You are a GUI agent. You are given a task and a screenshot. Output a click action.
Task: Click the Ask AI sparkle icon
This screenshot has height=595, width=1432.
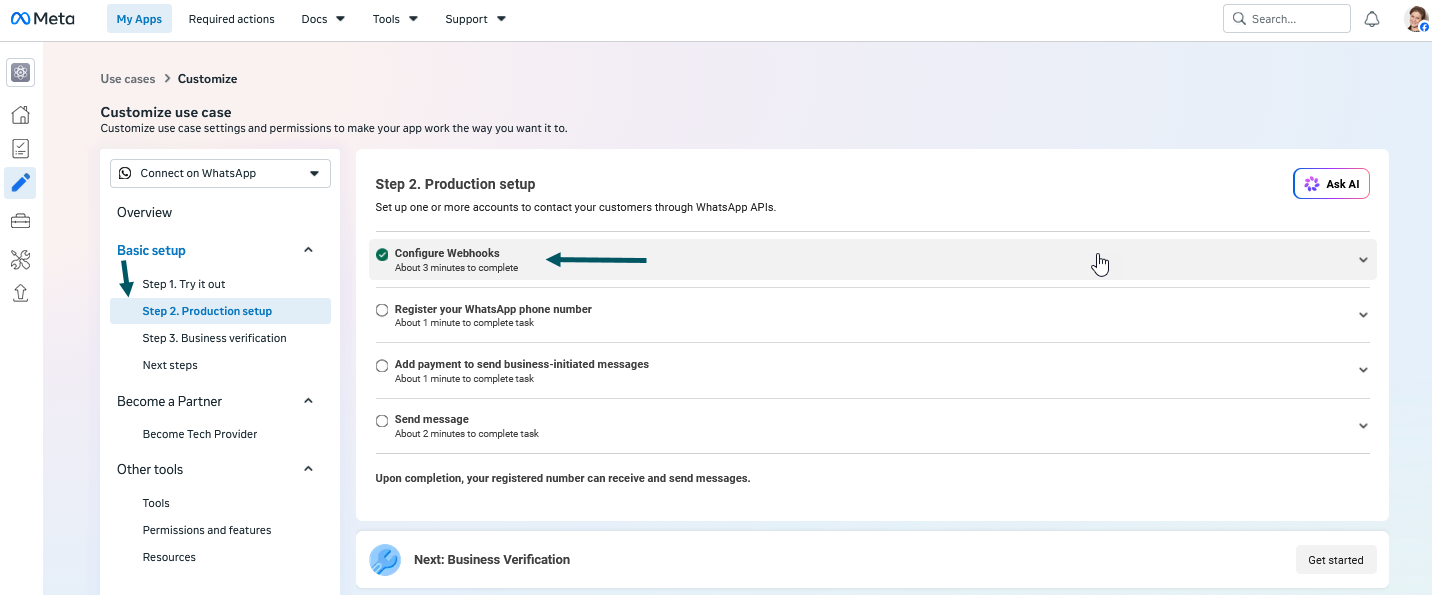(1312, 184)
